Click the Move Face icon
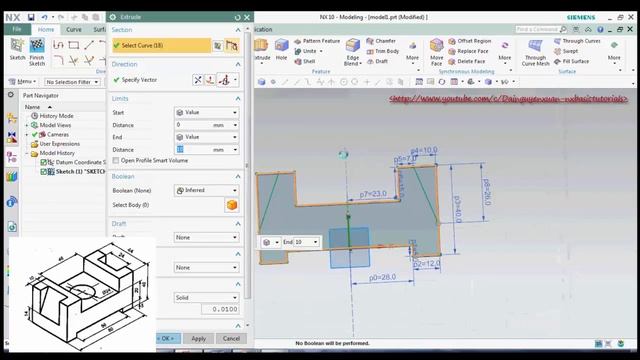 pyautogui.click(x=436, y=46)
